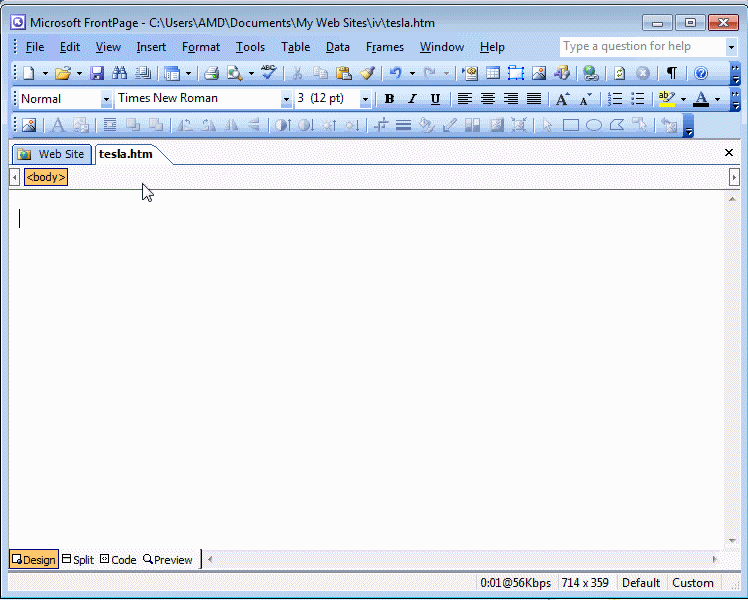Expand the Times New Roman font list
Image resolution: width=748 pixels, height=600 pixels.
(286, 99)
